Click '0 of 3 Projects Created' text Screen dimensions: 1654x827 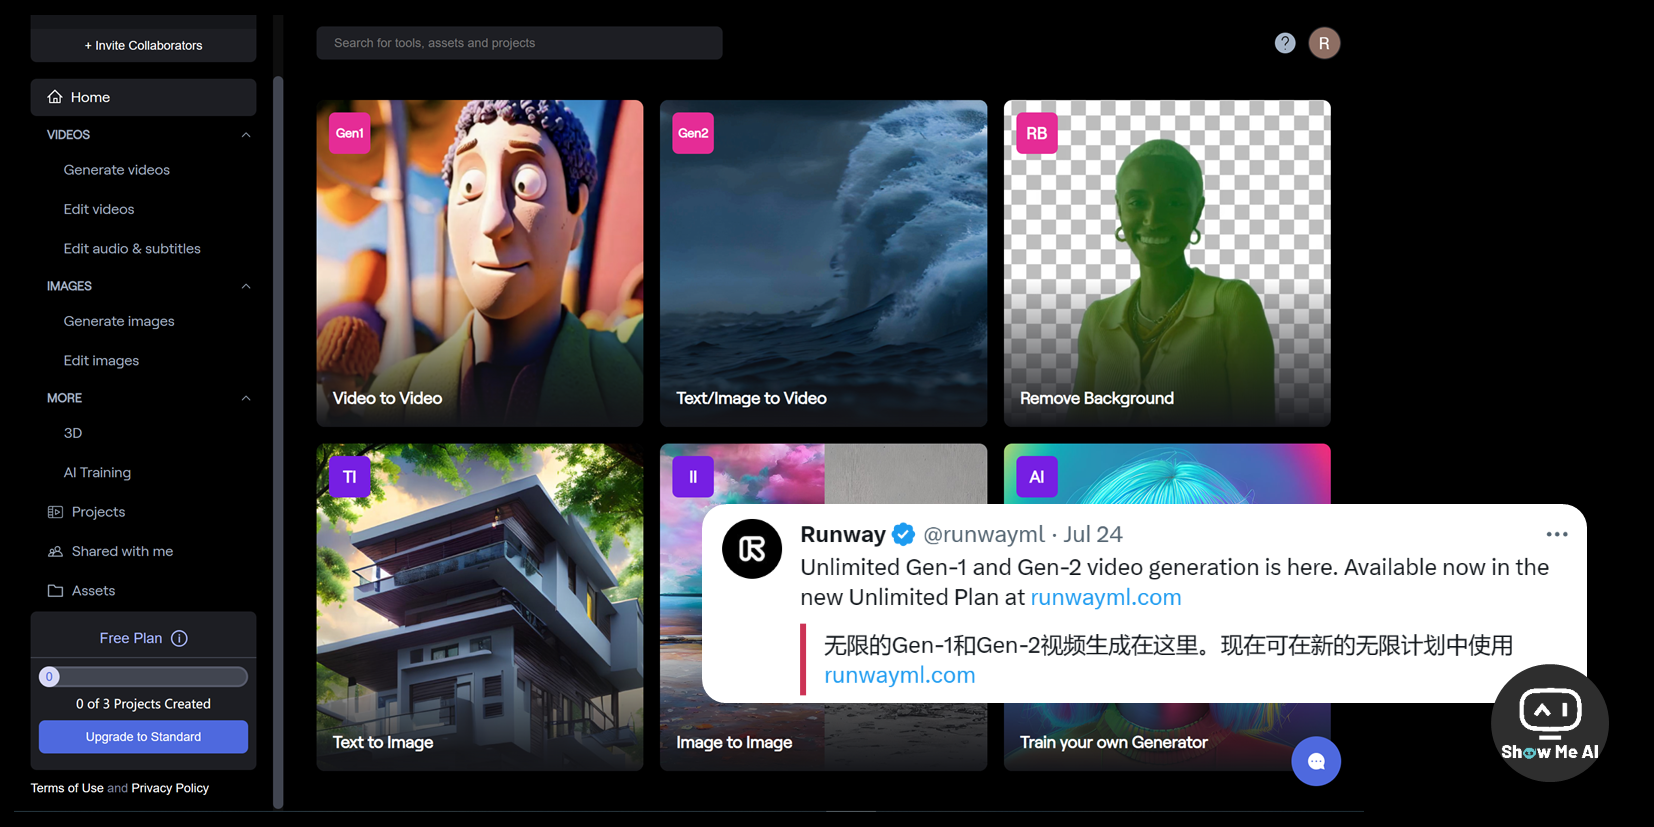pos(143,704)
